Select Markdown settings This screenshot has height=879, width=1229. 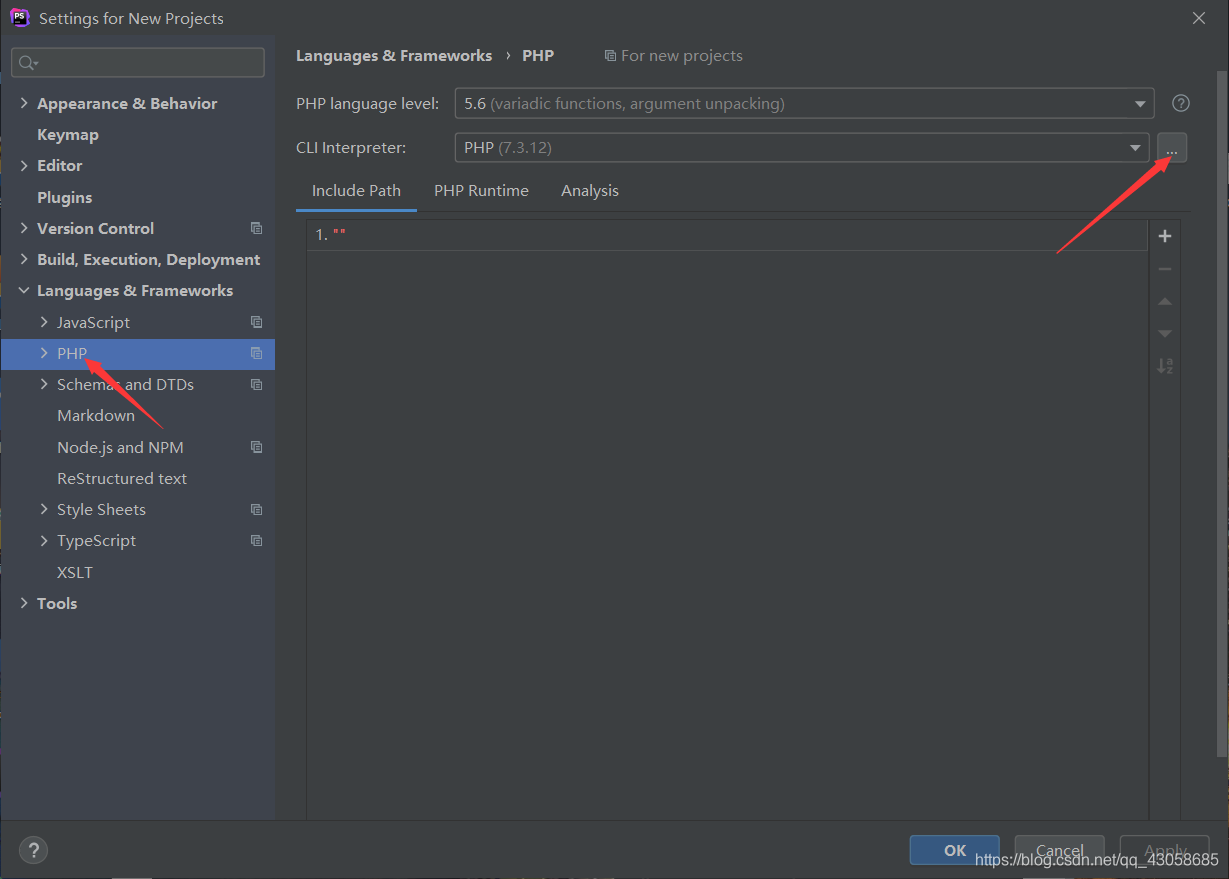96,415
